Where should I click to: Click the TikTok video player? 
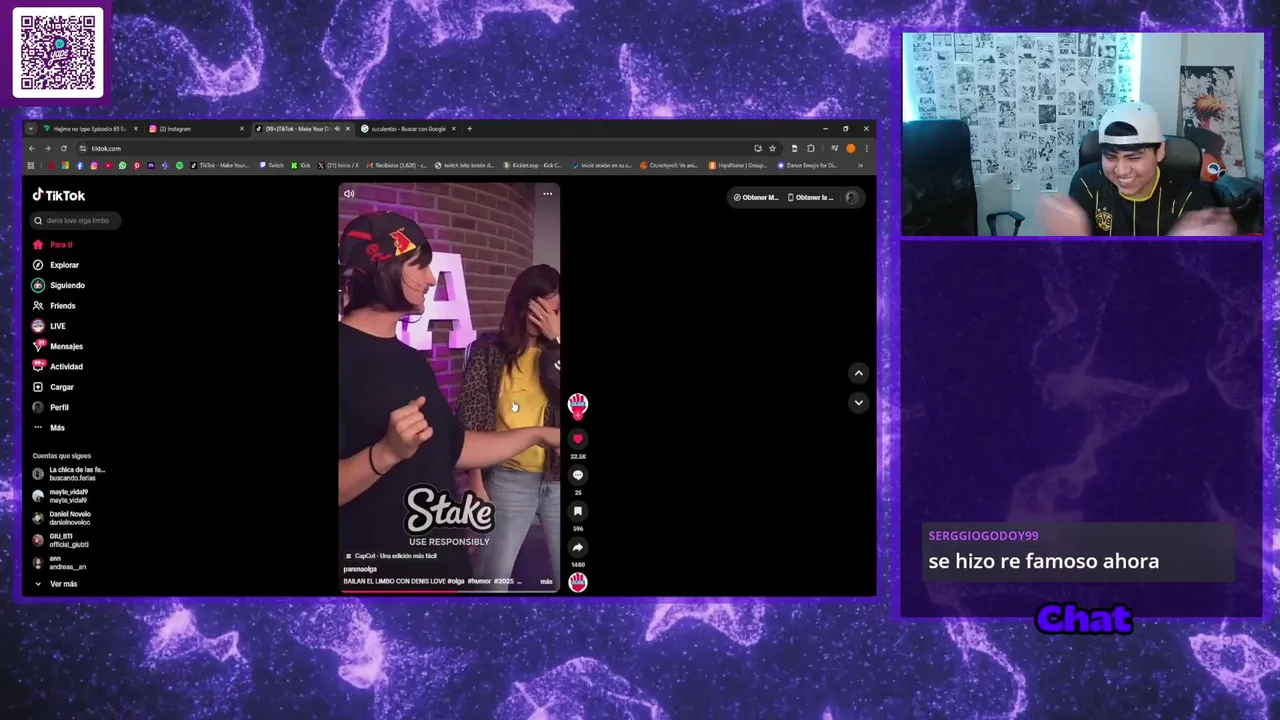(449, 388)
